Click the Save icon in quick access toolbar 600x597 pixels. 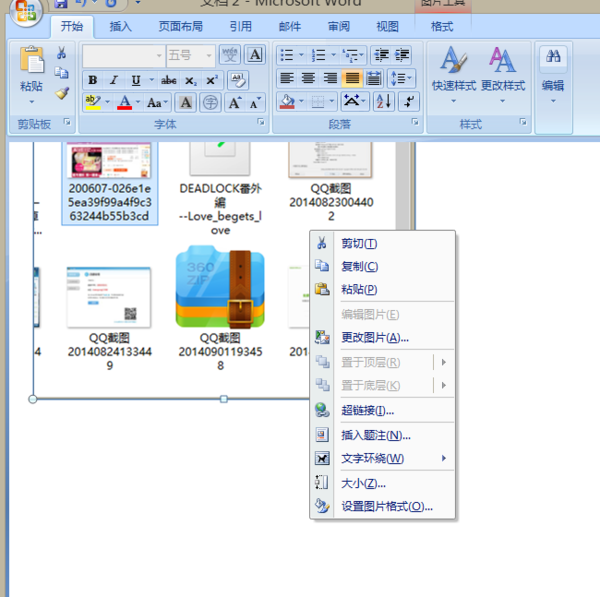point(61,4)
